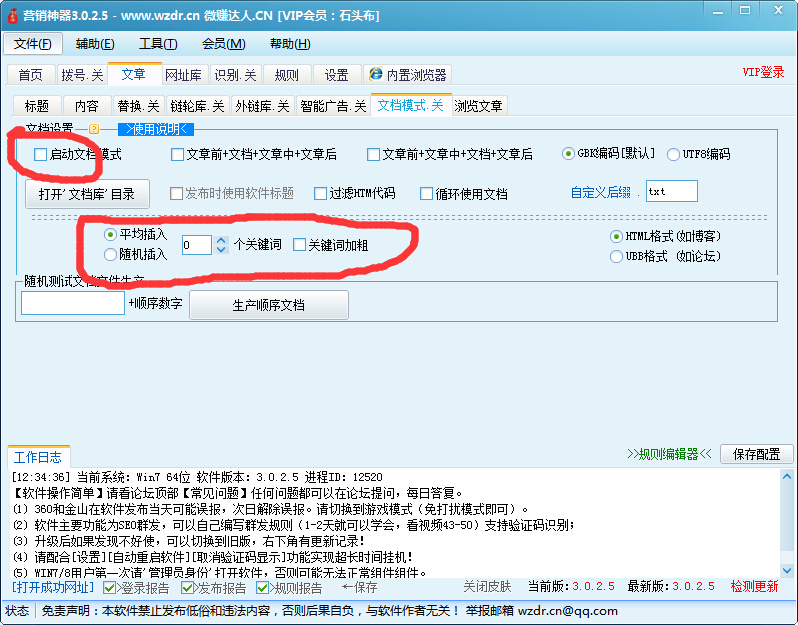
Task: Open the 文档模式.关 sub-tab
Action: coord(410,104)
